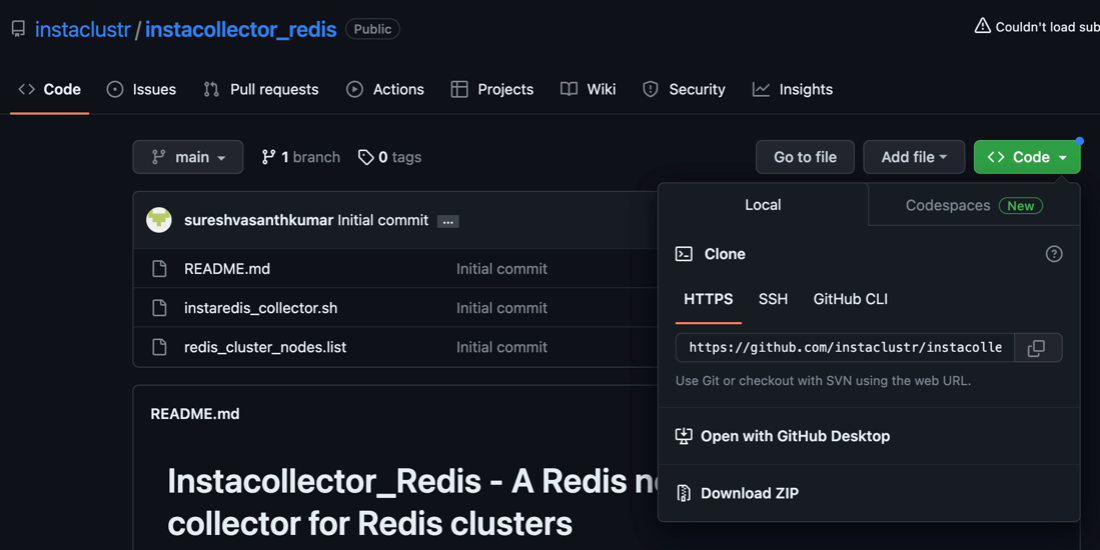Click the file icon next to instaredis_collector.sh
The image size is (1100, 550).
pyautogui.click(x=160, y=308)
